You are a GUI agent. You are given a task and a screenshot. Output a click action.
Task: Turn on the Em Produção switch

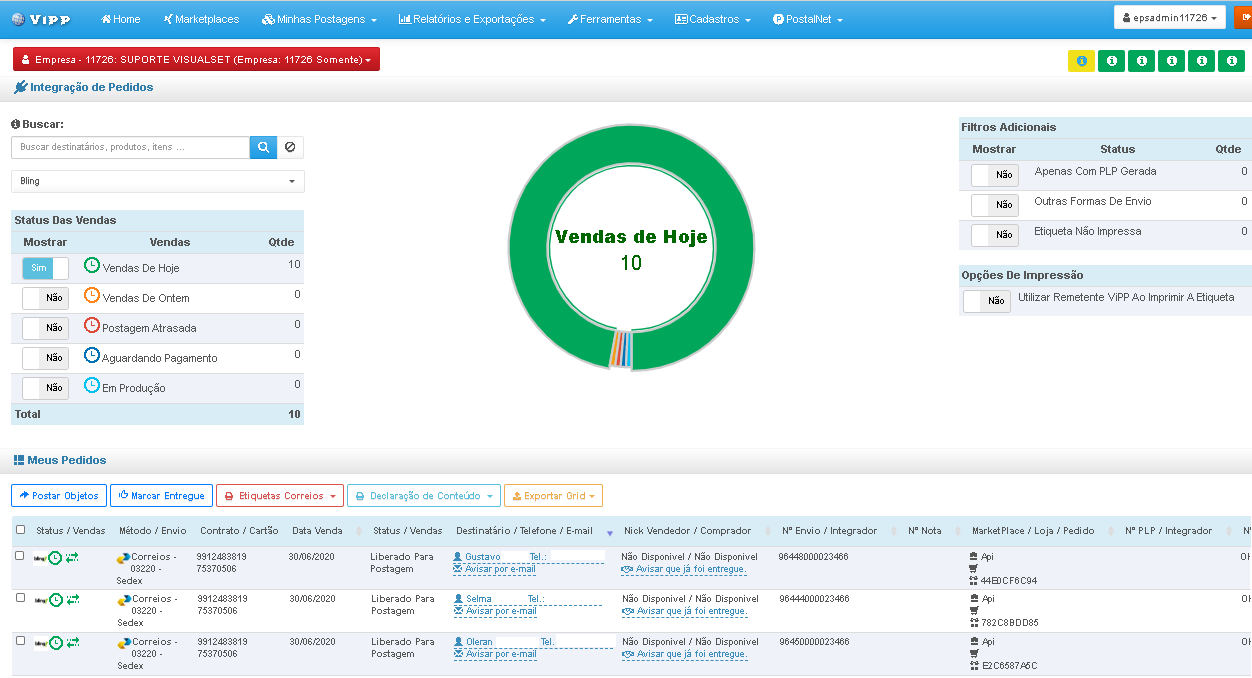click(46, 388)
